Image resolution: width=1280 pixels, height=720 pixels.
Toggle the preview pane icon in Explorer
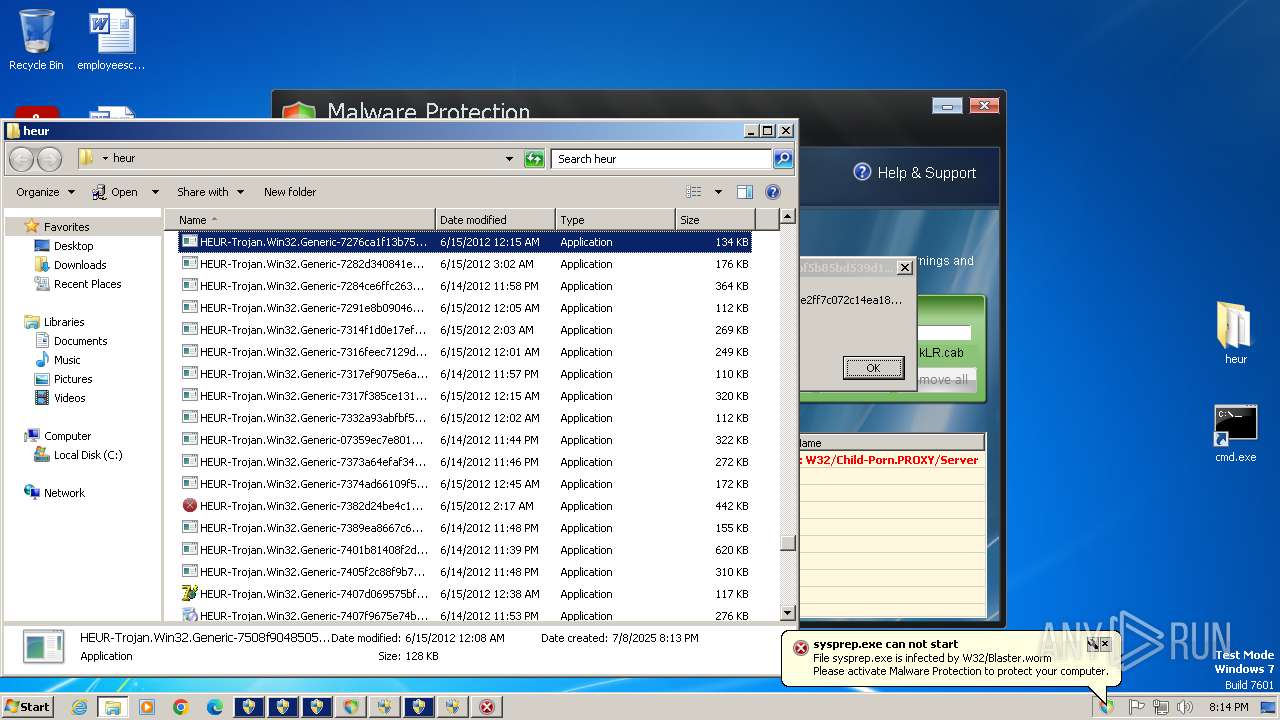[x=744, y=192]
